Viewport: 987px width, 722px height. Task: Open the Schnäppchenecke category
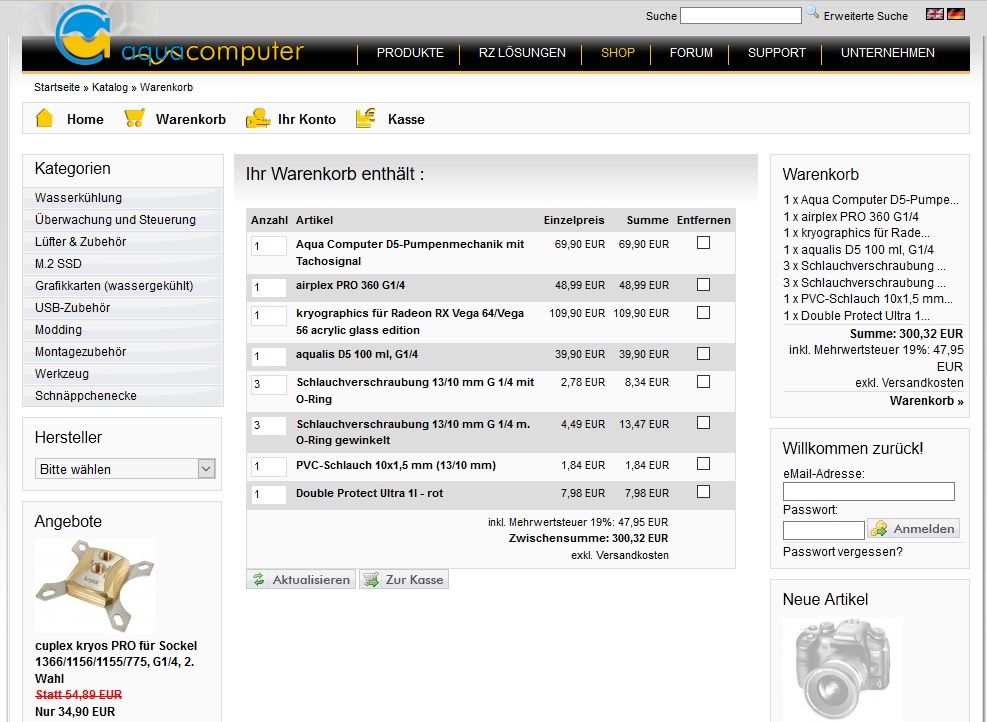point(123,396)
